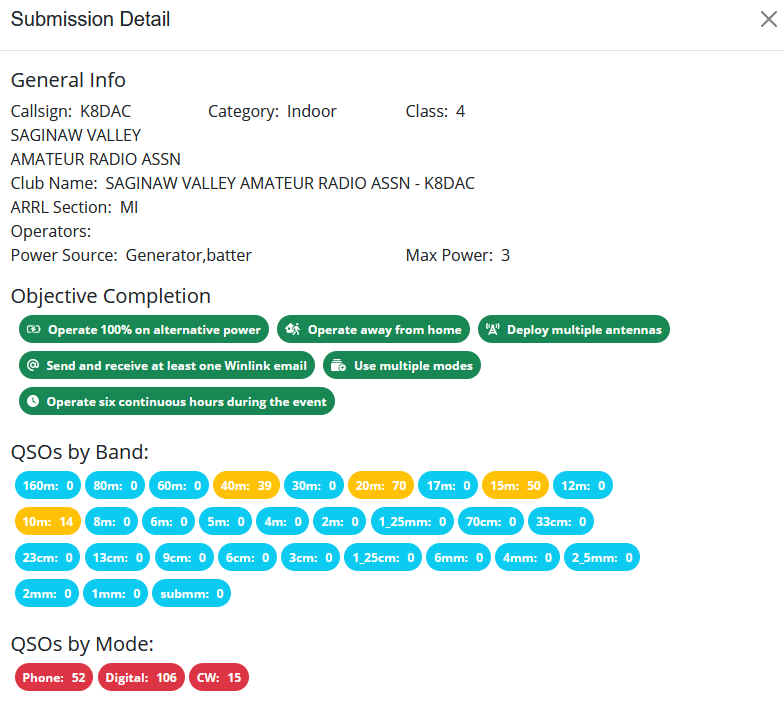Select the 40m: 39 band badge
784x715 pixels.
tap(246, 485)
